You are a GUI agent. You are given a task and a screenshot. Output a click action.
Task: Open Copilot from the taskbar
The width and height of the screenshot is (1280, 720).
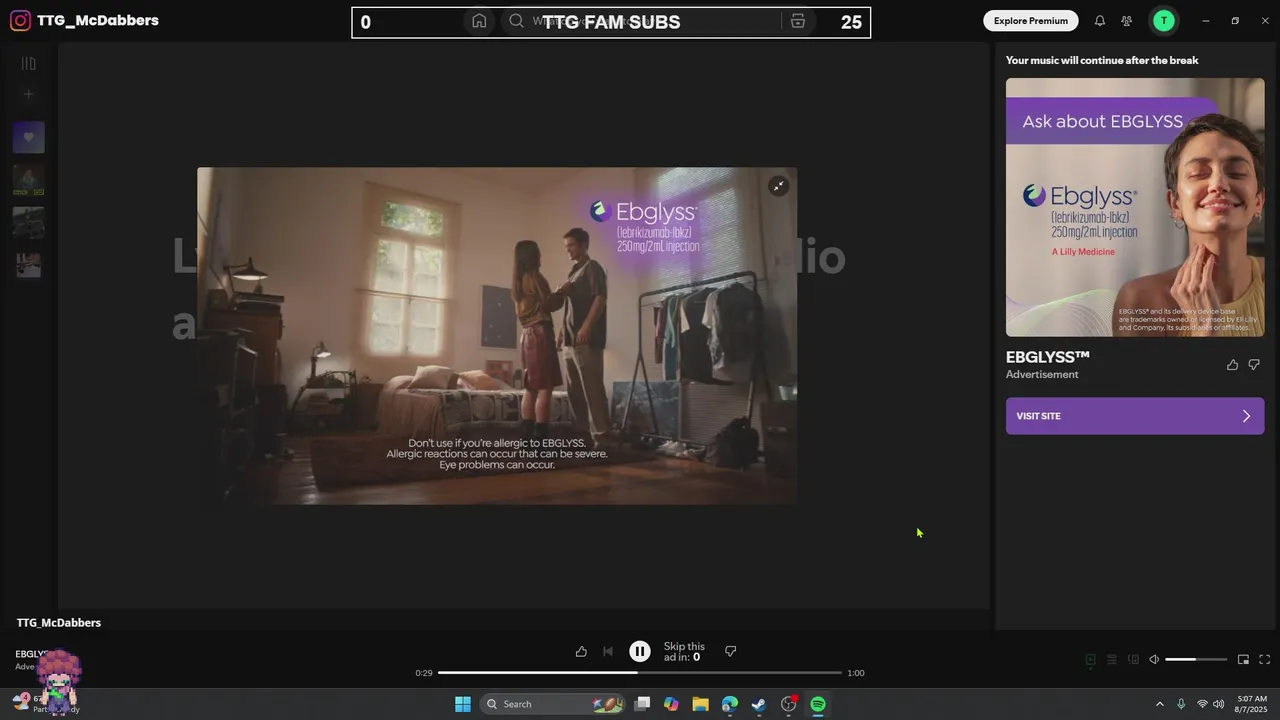671,704
